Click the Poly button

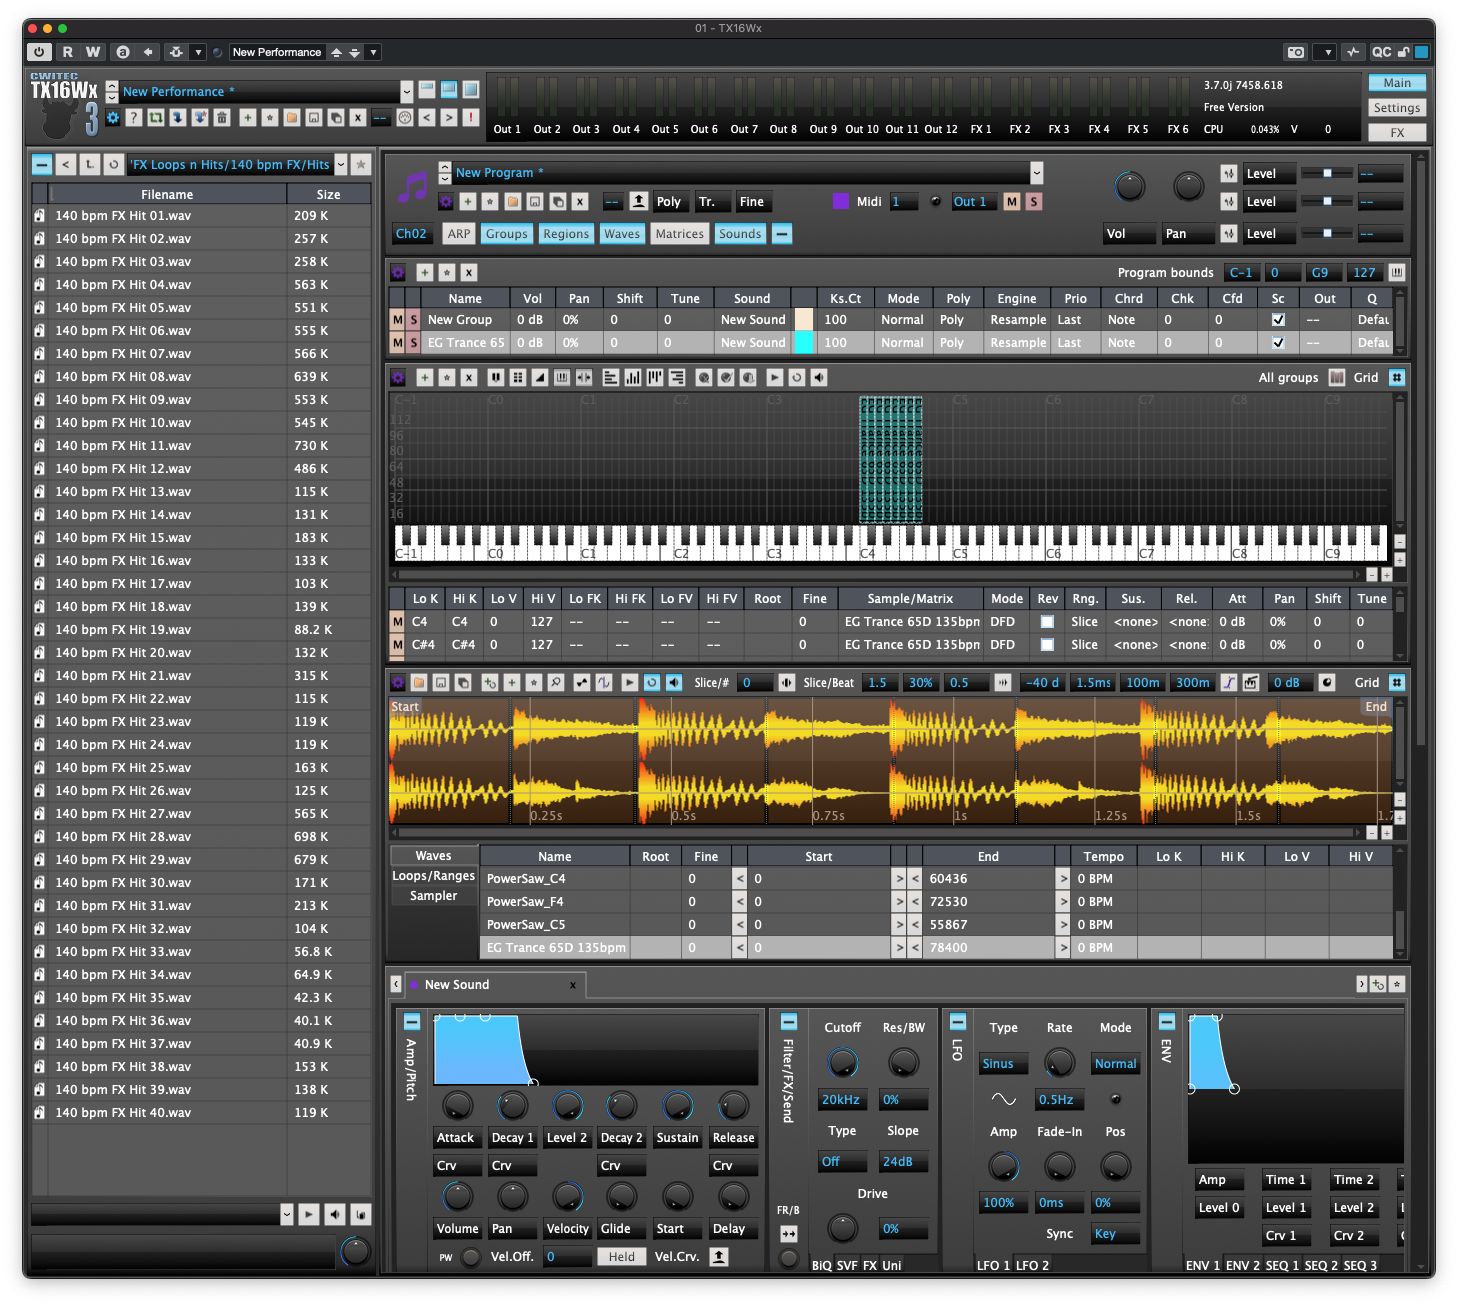669,202
